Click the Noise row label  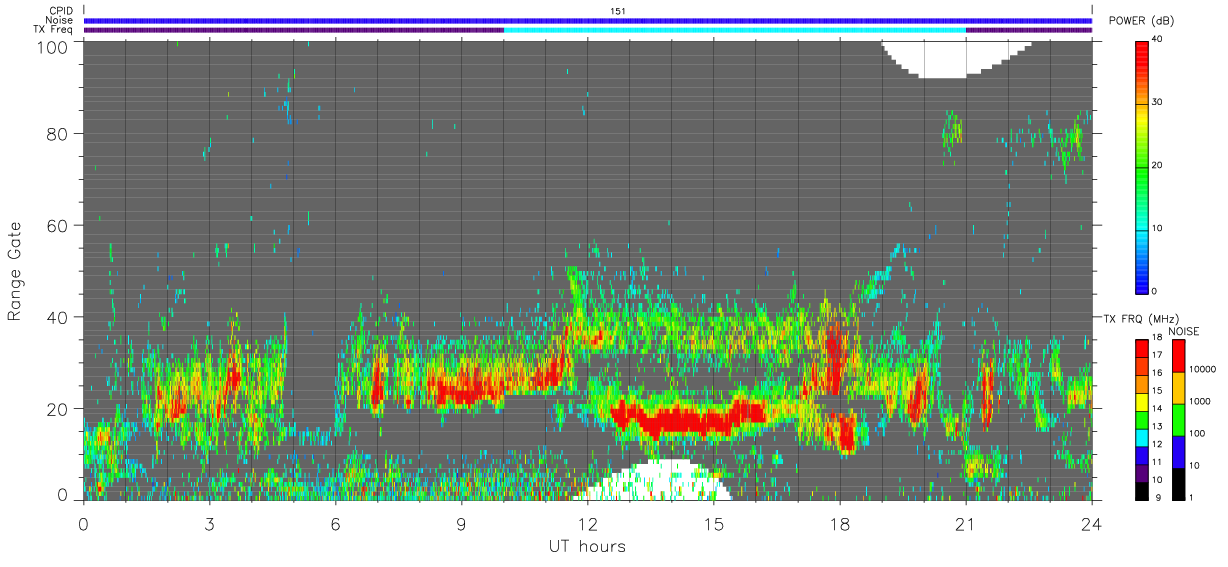coord(59,20)
